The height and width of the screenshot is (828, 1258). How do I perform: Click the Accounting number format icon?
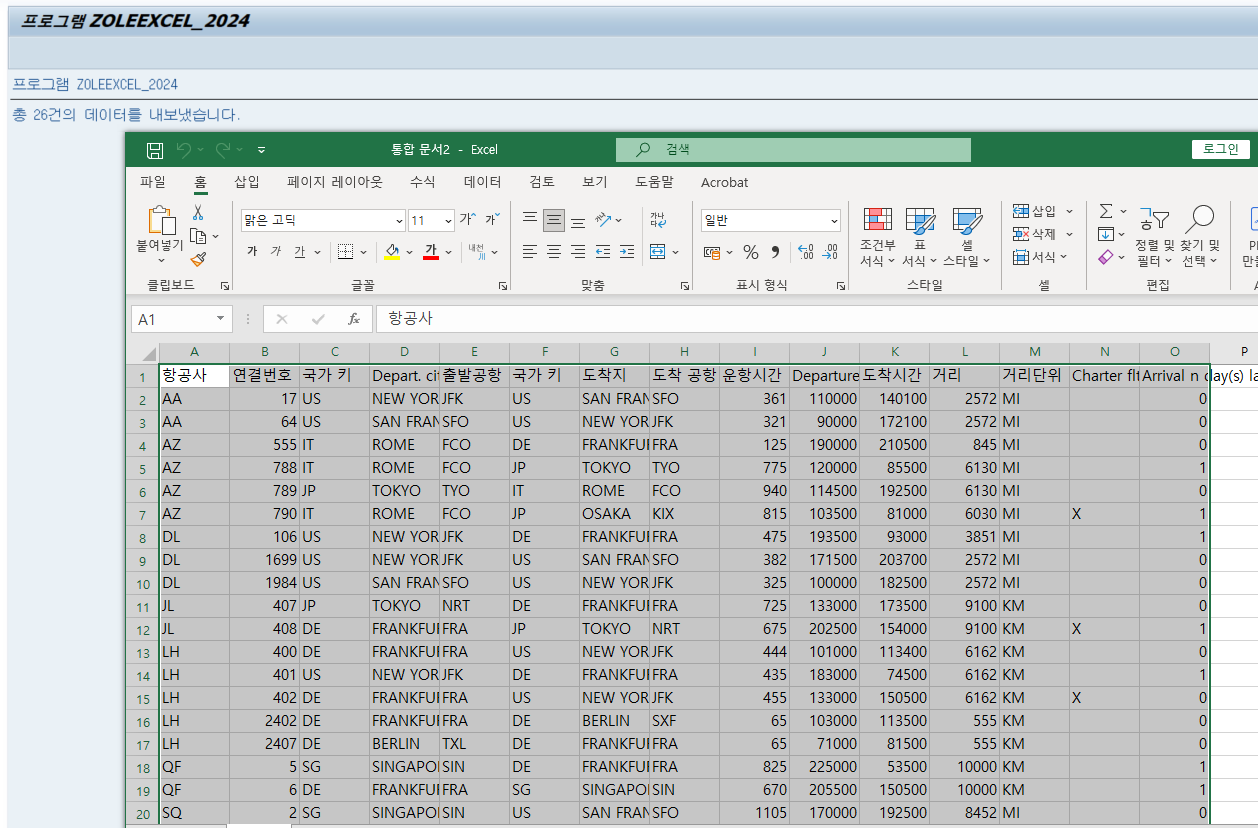click(712, 252)
